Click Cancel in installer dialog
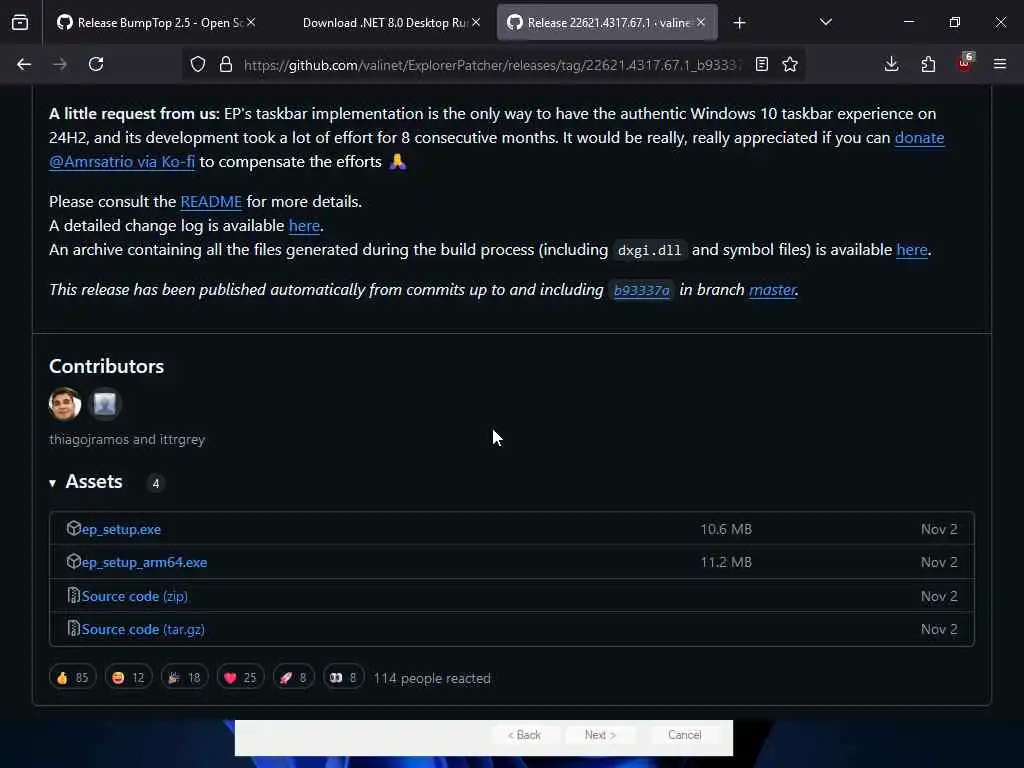1024x768 pixels. [684, 735]
